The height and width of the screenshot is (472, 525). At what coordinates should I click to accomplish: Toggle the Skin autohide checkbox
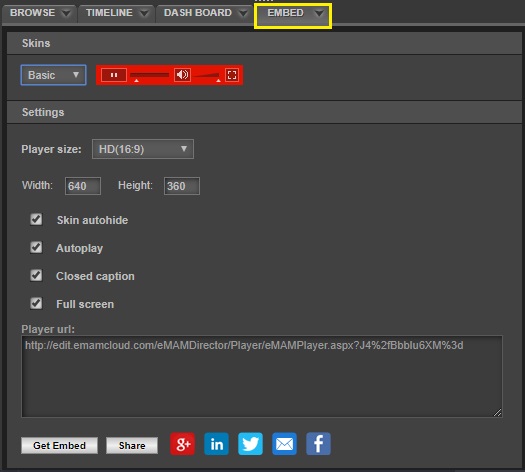[36, 220]
